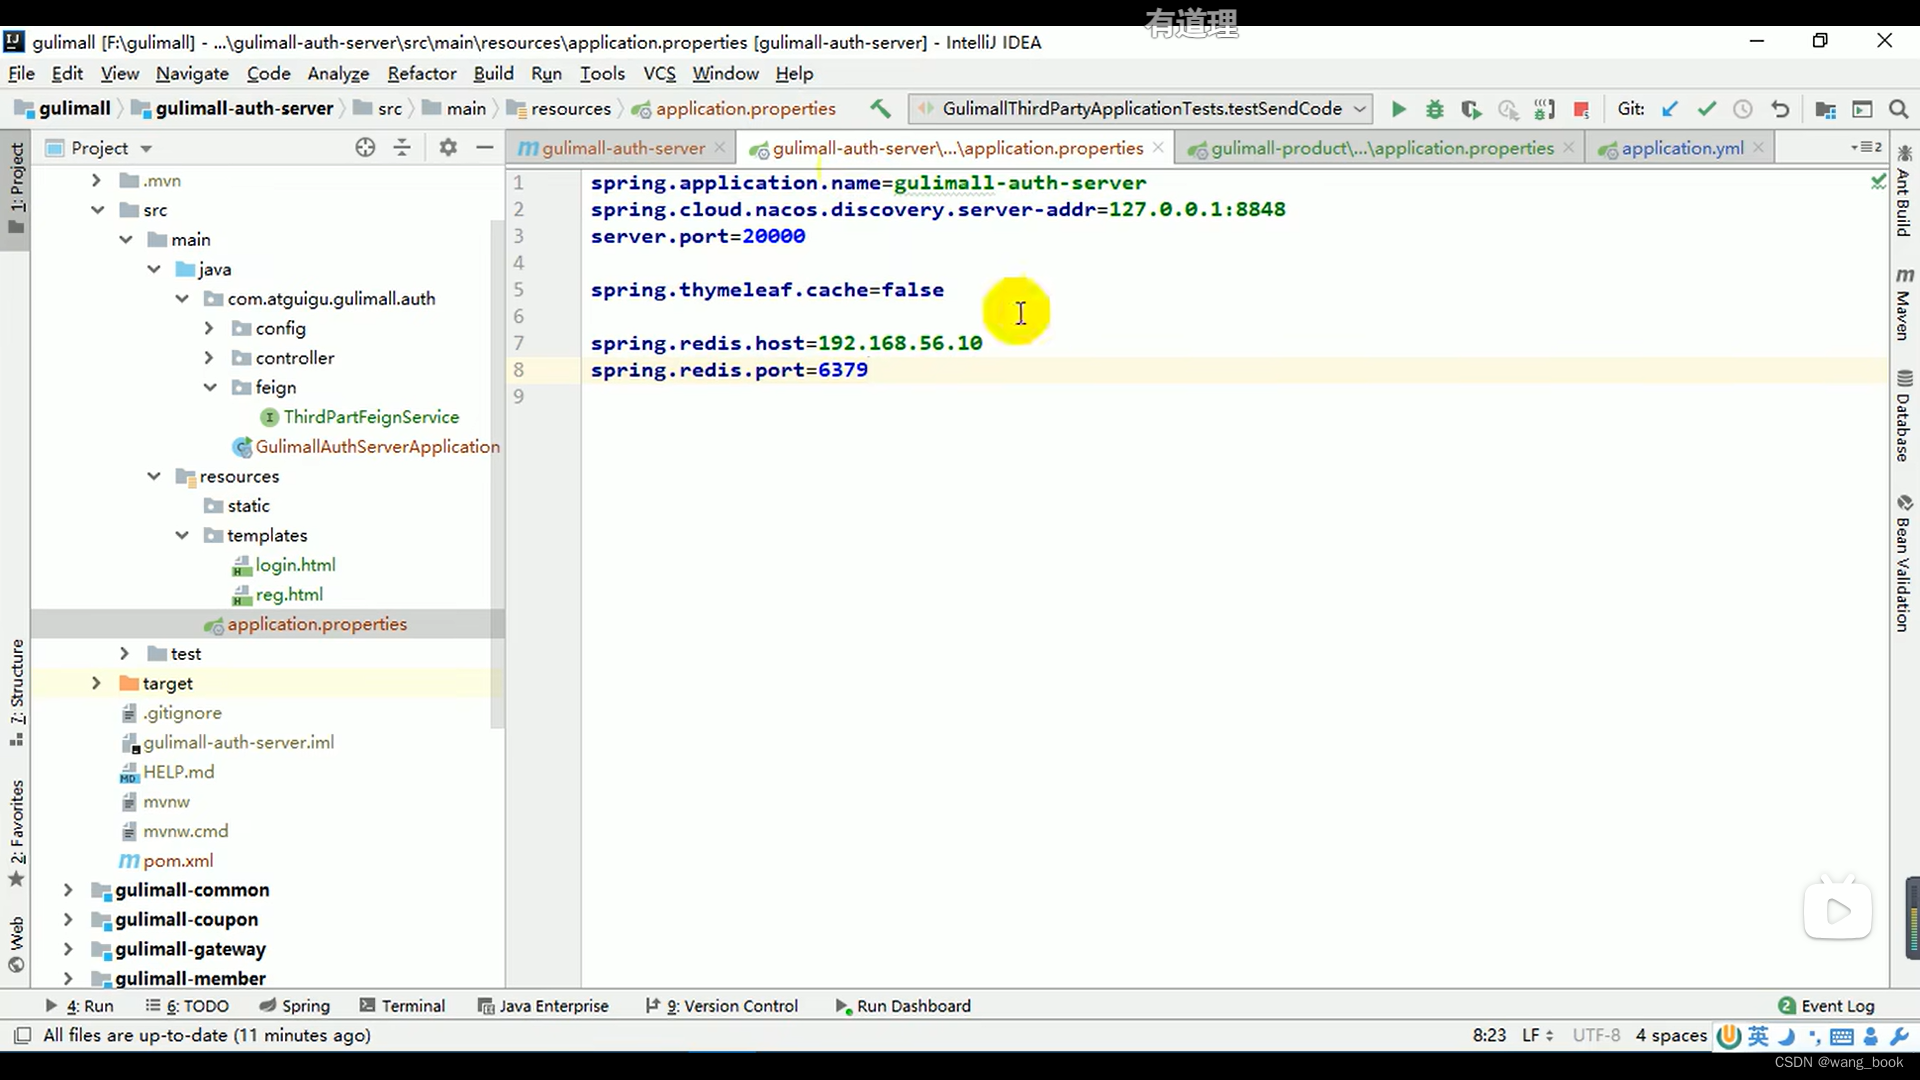This screenshot has height=1080, width=1920.
Task: Open the Run tool window
Action: coord(79,1006)
